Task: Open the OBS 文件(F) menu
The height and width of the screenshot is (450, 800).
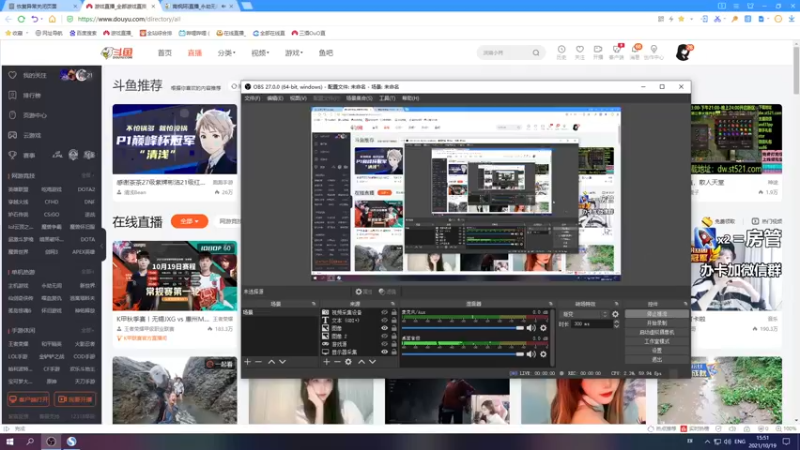Action: coord(252,98)
